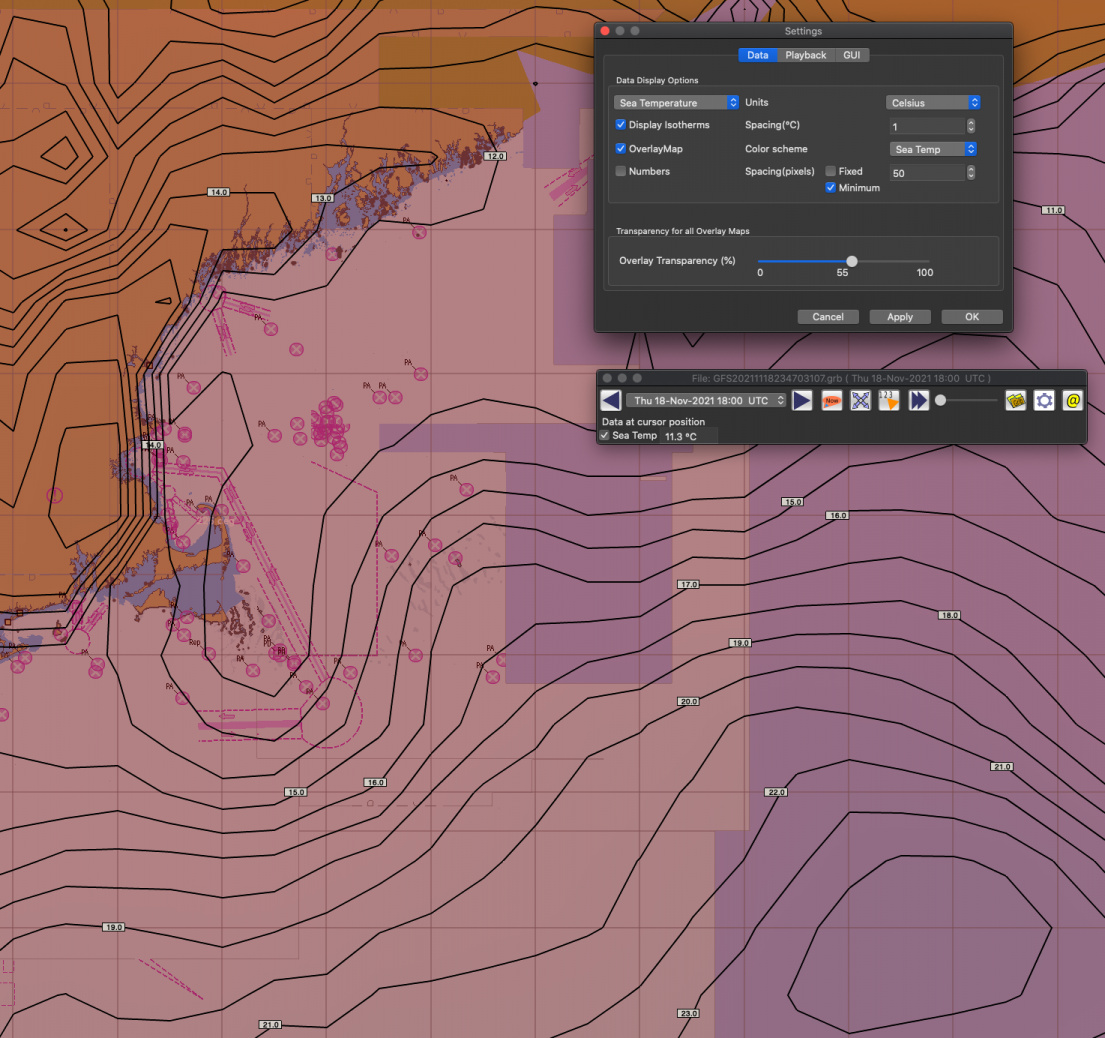Enable the Fixed spacing checkbox
Image resolution: width=1105 pixels, height=1038 pixels.
pos(830,171)
